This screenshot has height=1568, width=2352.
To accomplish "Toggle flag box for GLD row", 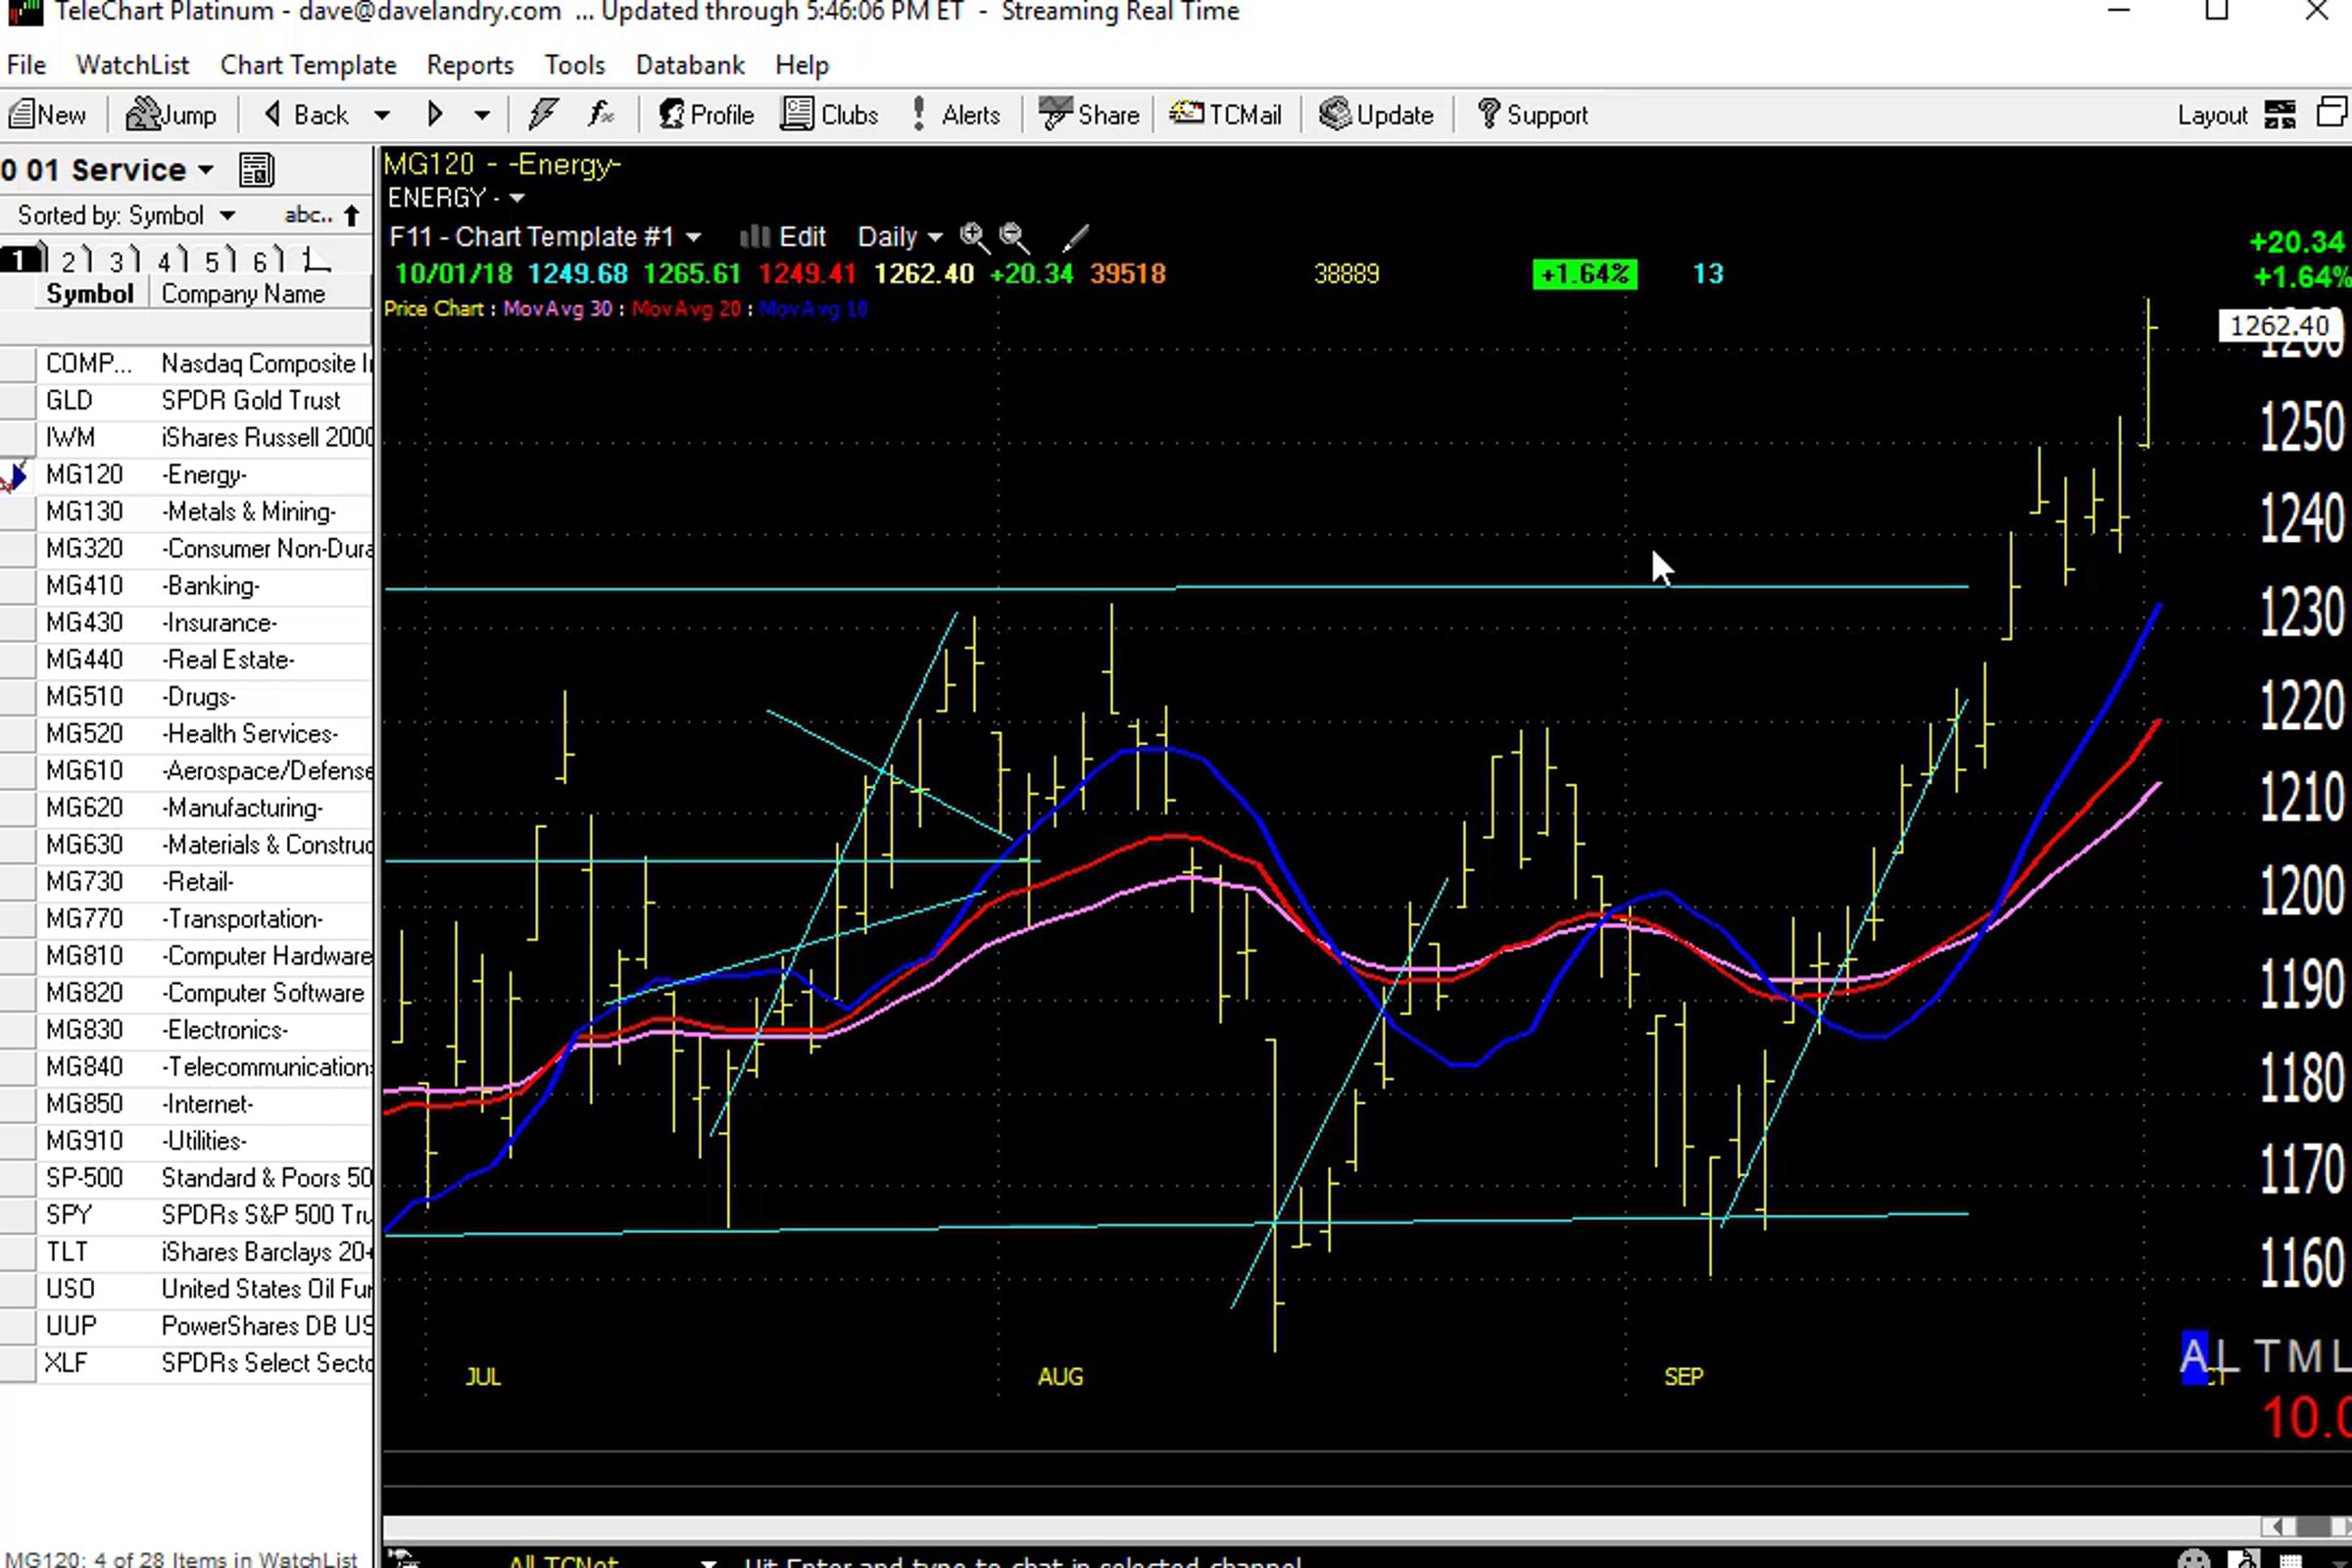I will (x=18, y=401).
